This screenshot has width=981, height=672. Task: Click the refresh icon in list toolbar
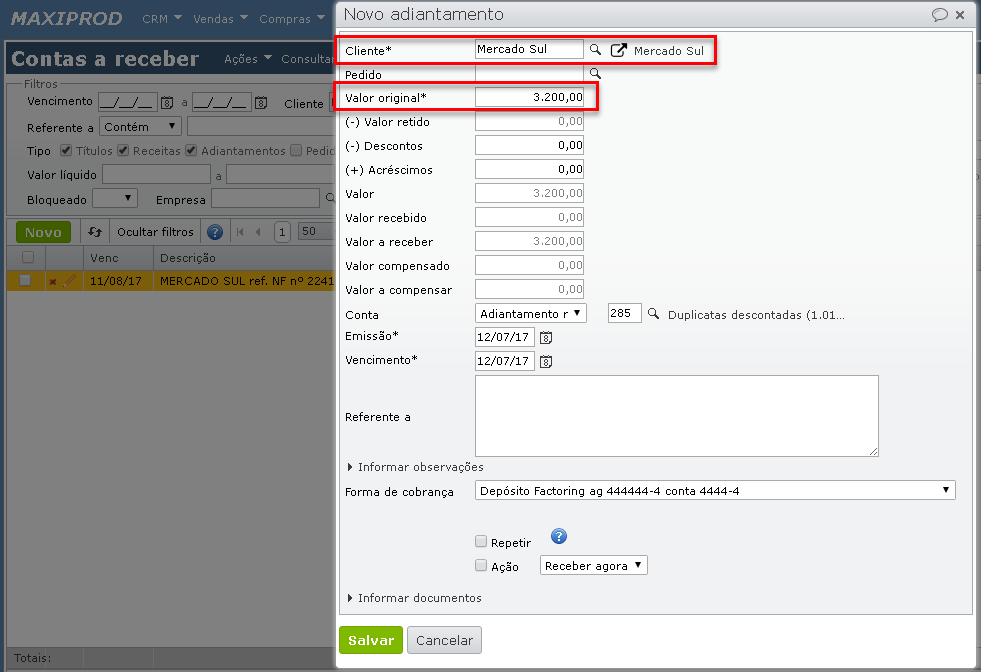click(x=95, y=232)
